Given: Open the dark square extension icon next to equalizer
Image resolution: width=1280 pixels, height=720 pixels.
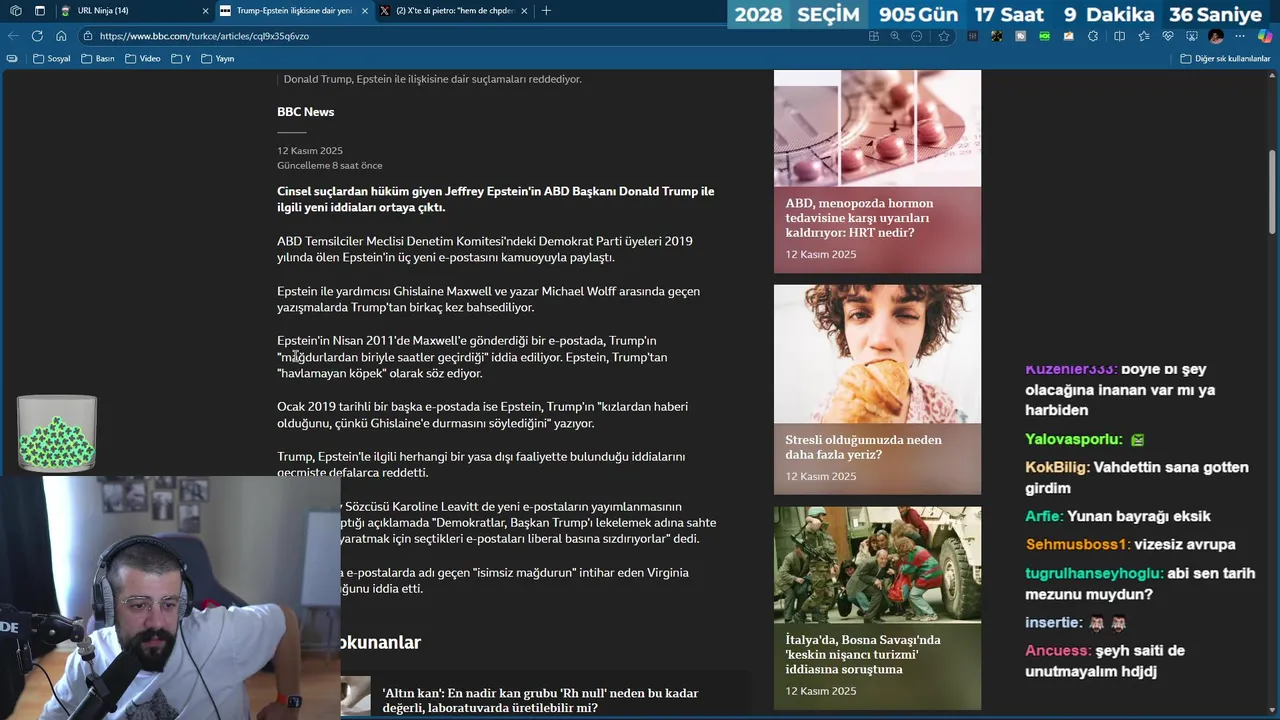Looking at the screenshot, I should (996, 36).
